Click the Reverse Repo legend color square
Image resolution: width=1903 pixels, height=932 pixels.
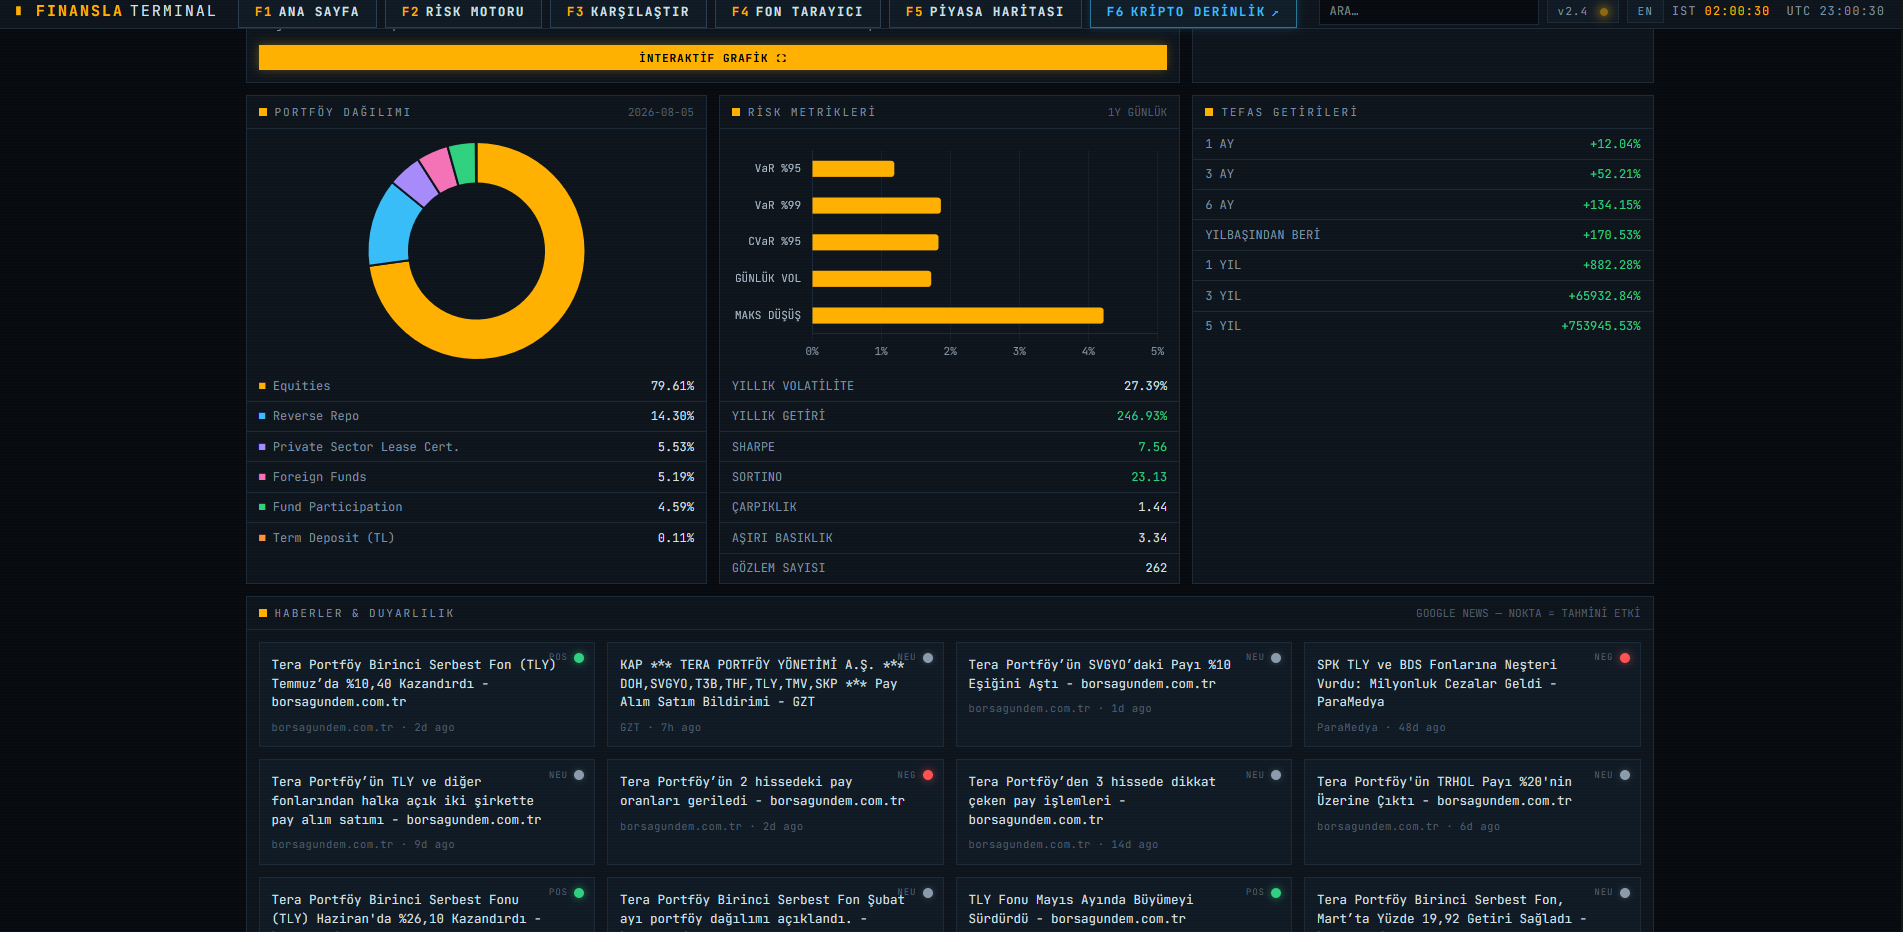click(x=262, y=416)
